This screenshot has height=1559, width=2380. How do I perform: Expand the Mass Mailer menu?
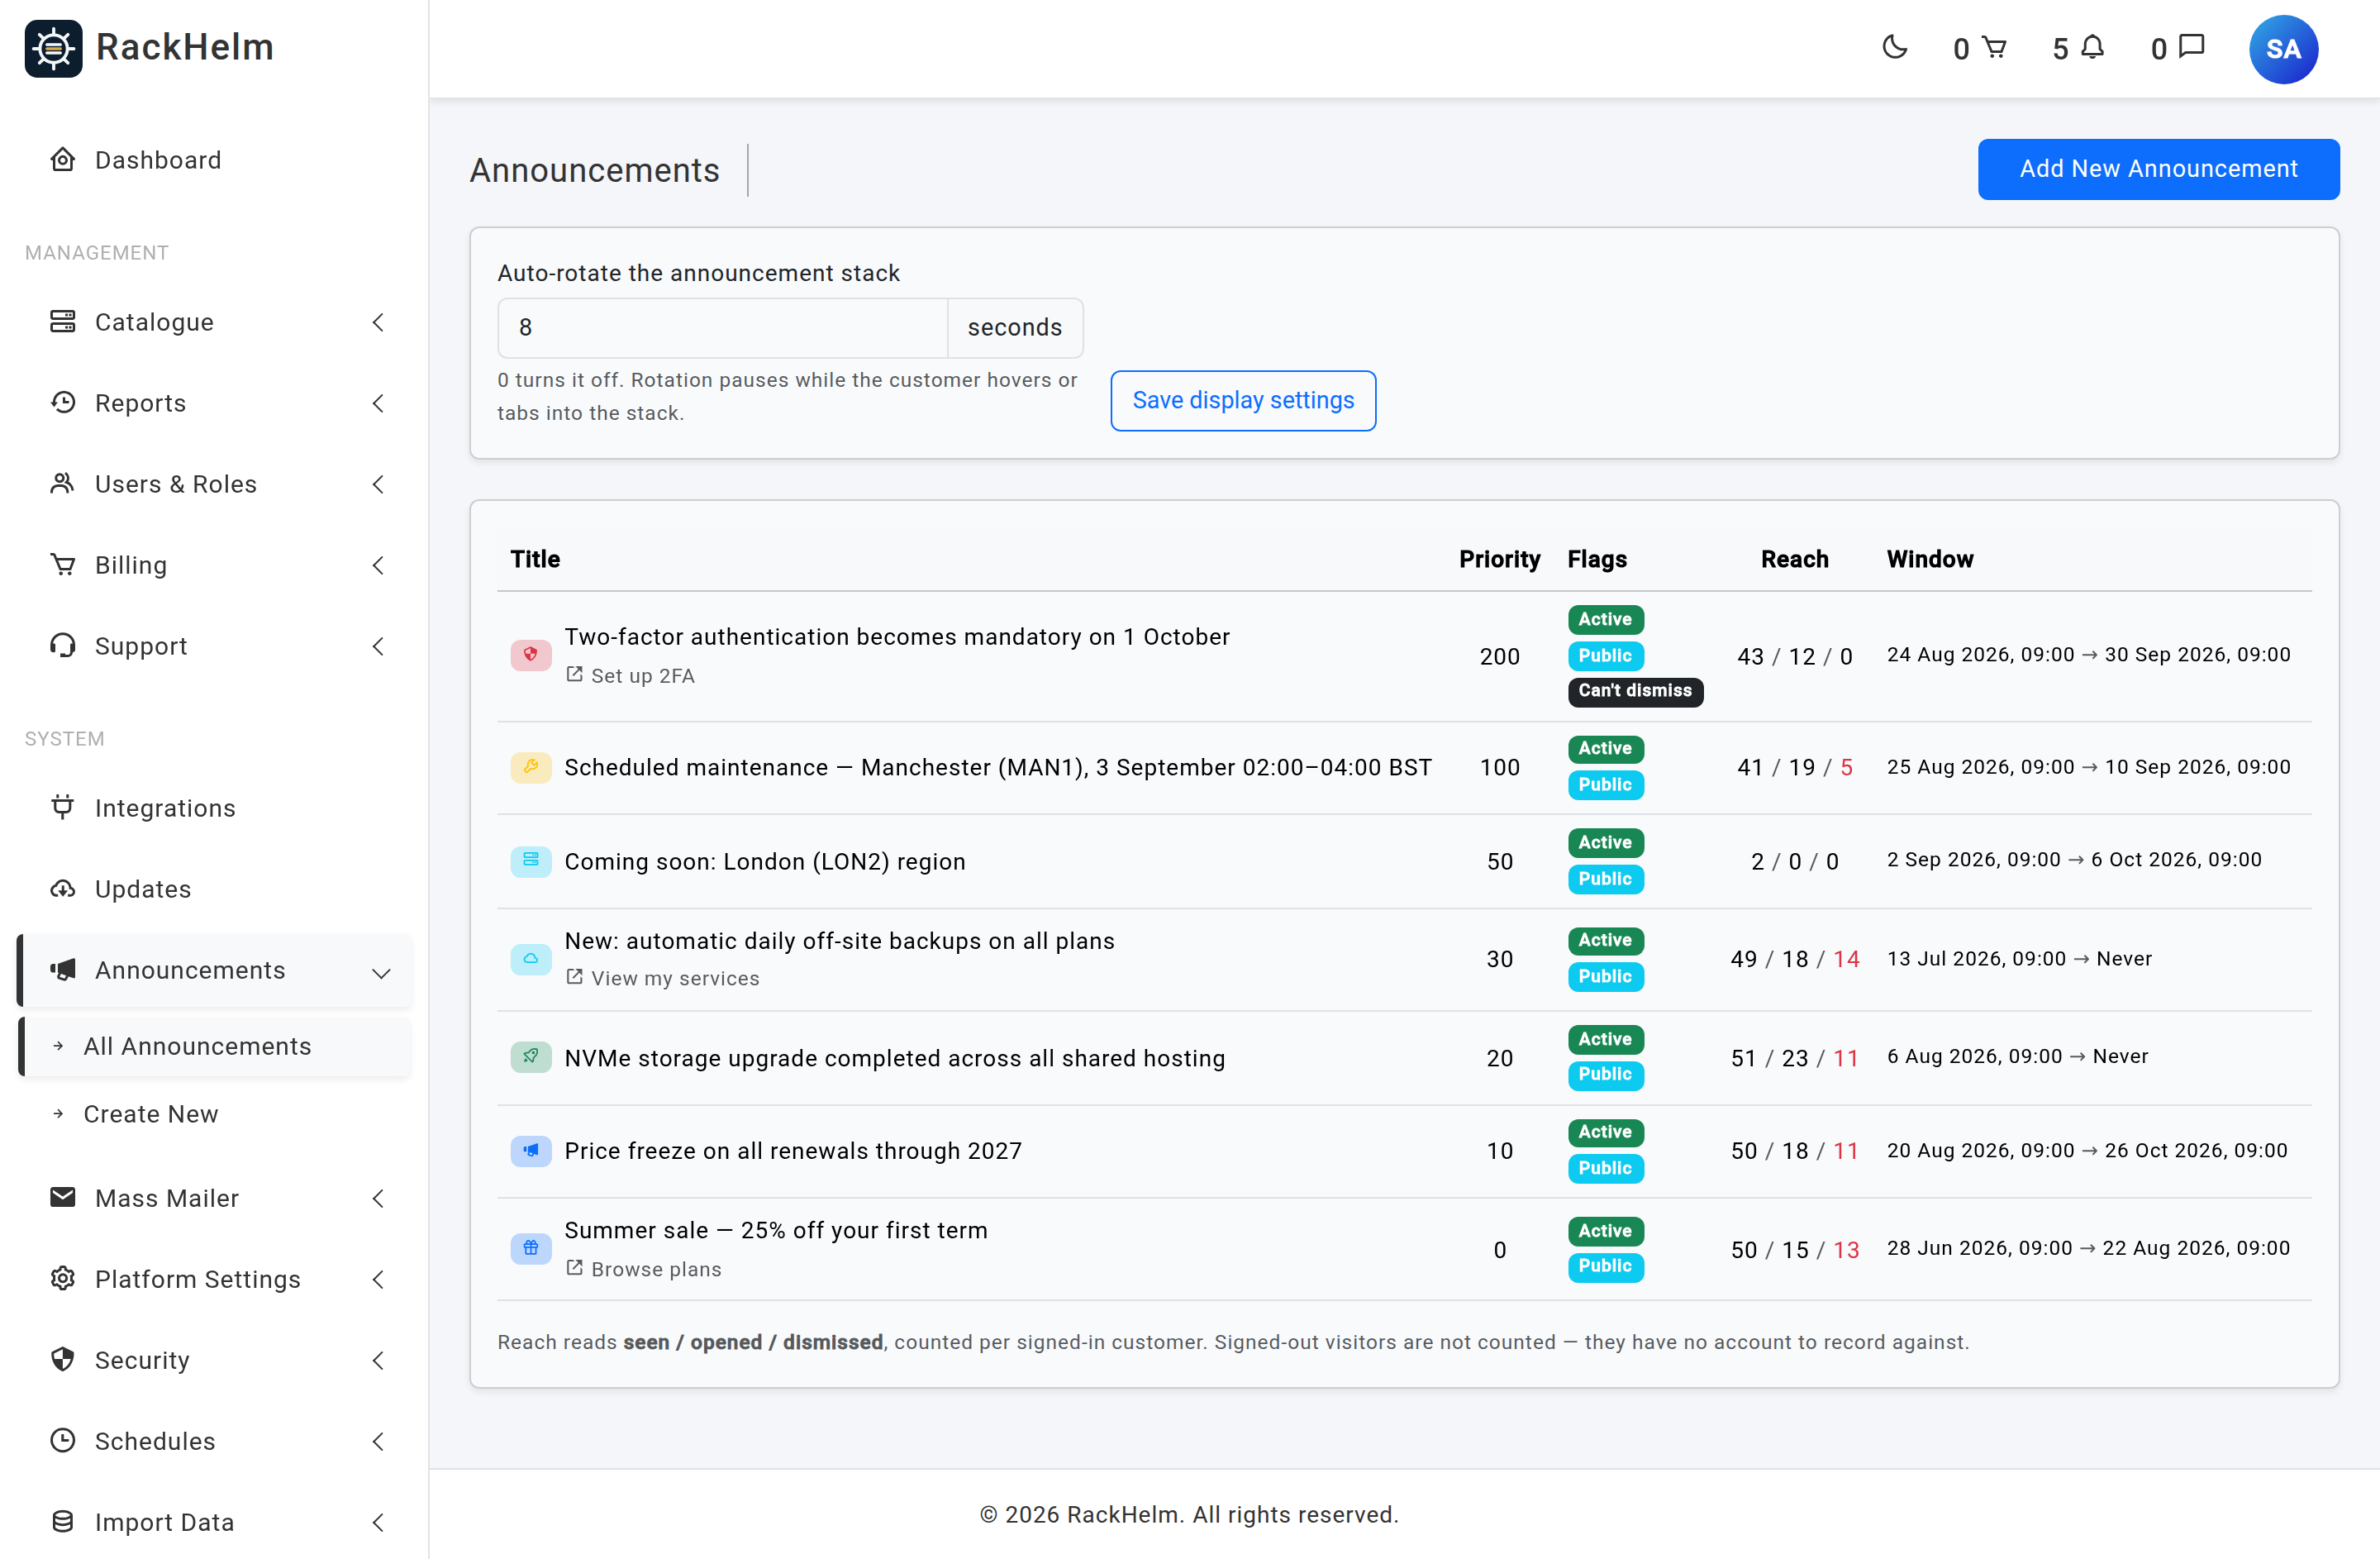coord(214,1198)
